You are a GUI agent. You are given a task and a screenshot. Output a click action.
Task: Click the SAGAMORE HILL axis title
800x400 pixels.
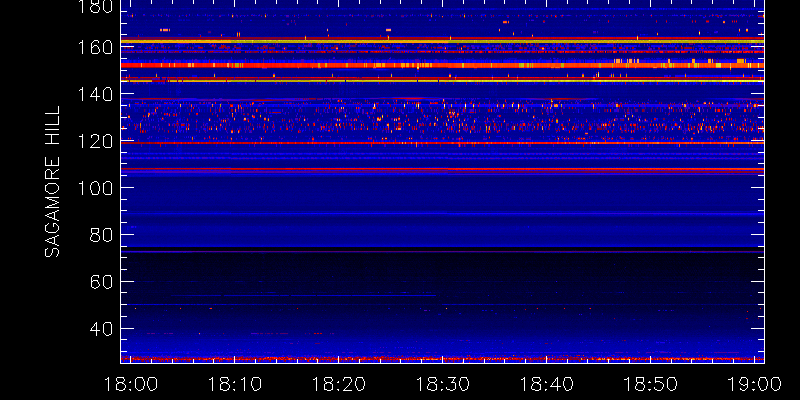pyautogui.click(x=52, y=182)
